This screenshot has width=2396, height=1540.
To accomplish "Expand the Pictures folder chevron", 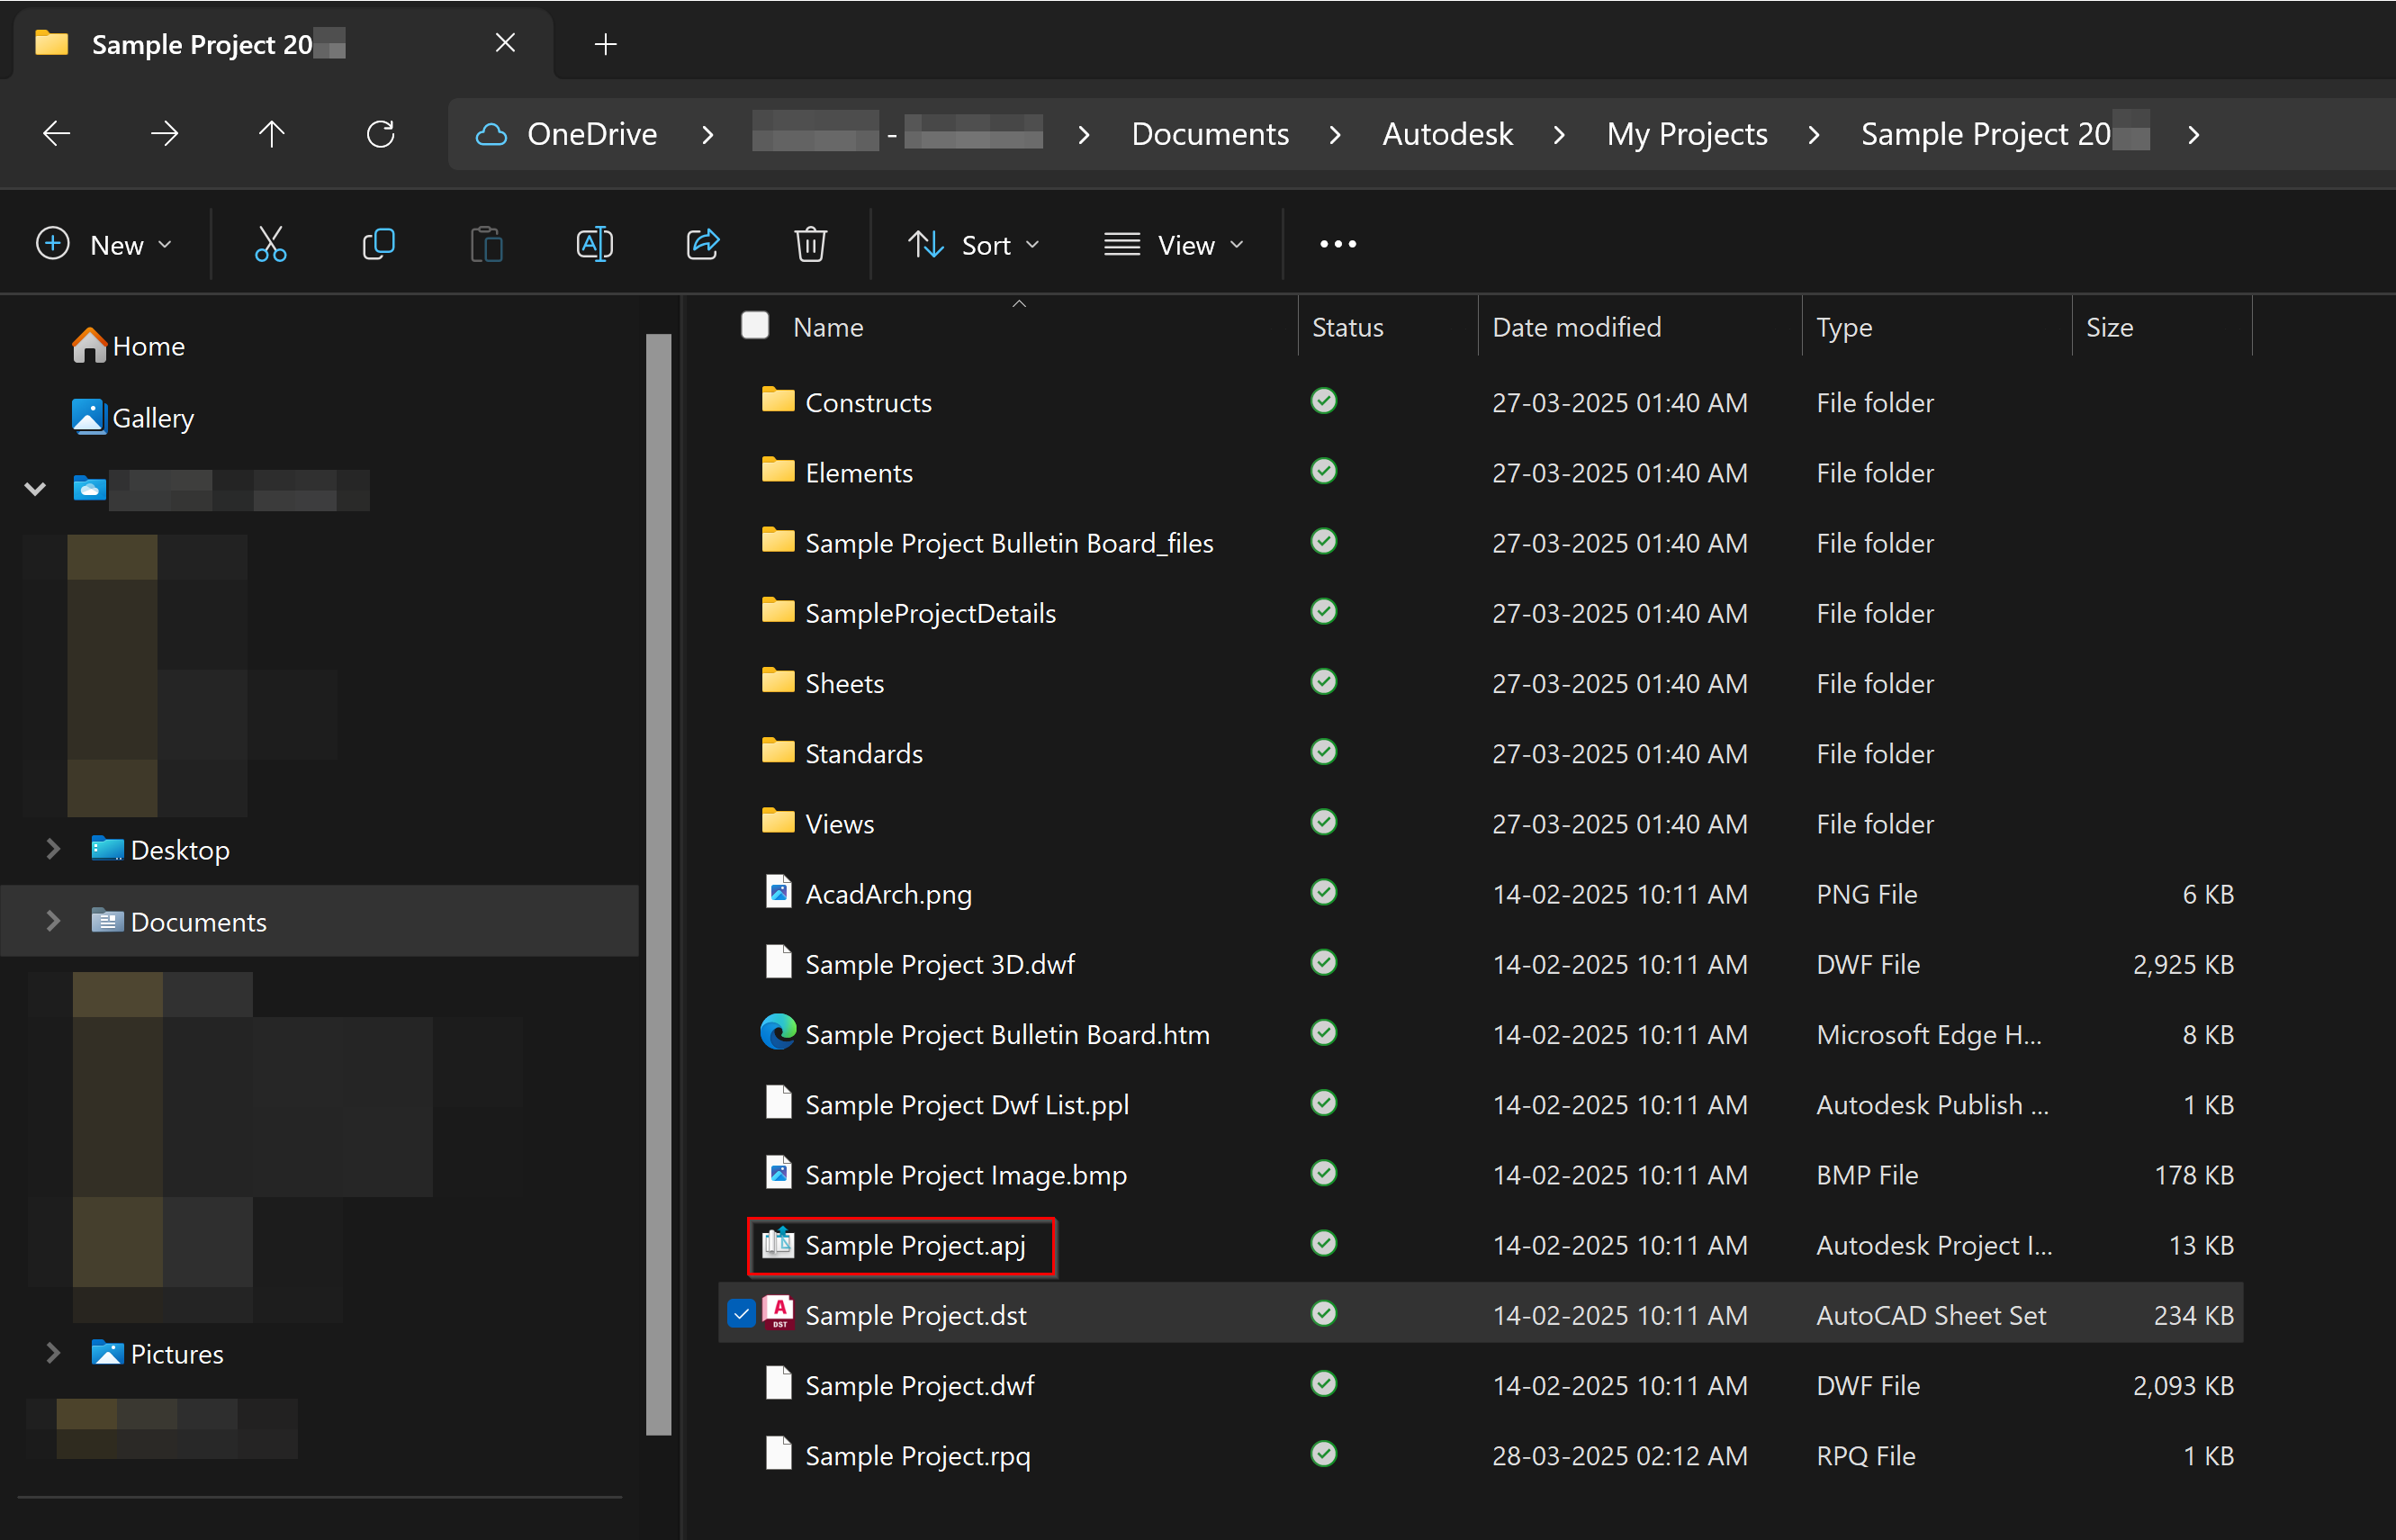I will [x=53, y=1353].
